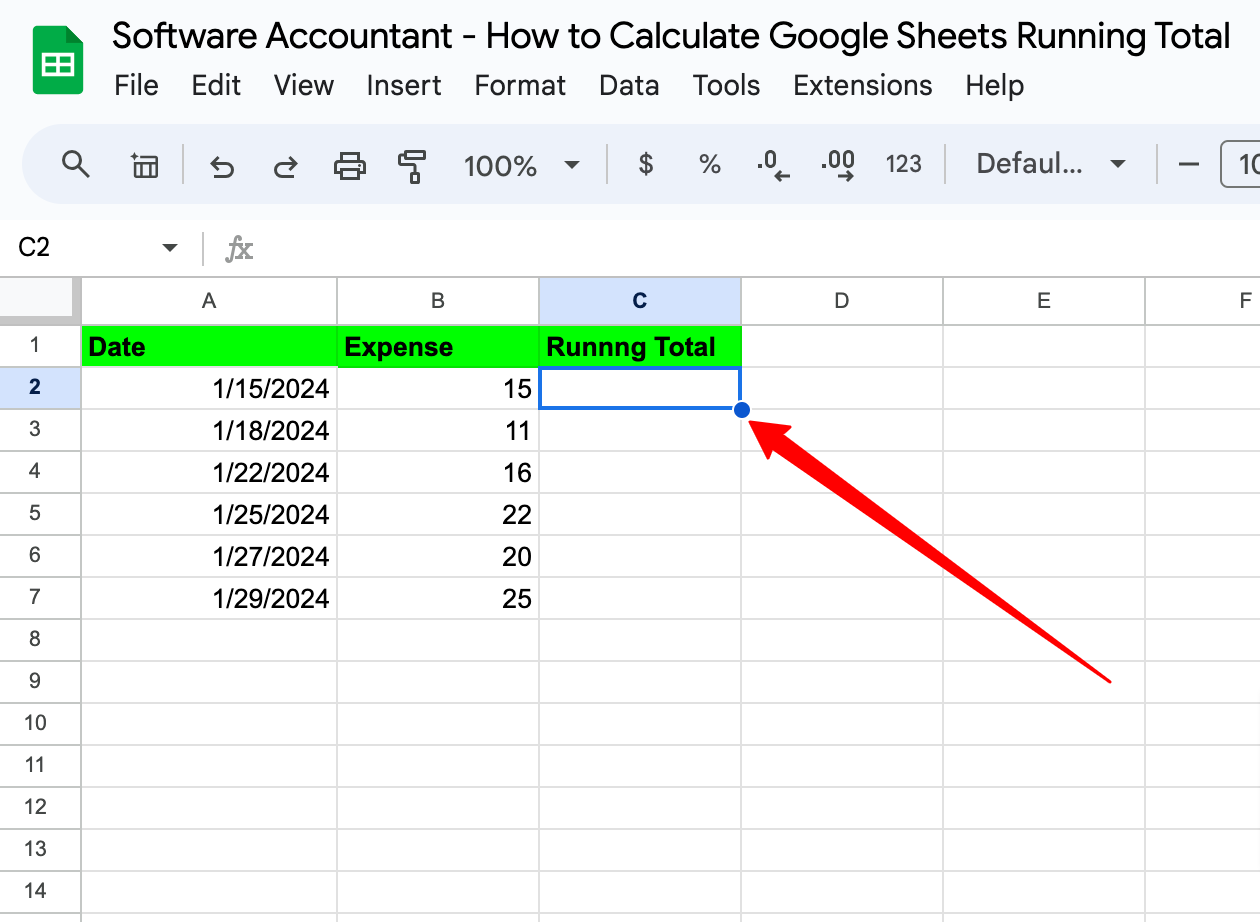
Task: Open the Edit menu
Action: click(217, 86)
